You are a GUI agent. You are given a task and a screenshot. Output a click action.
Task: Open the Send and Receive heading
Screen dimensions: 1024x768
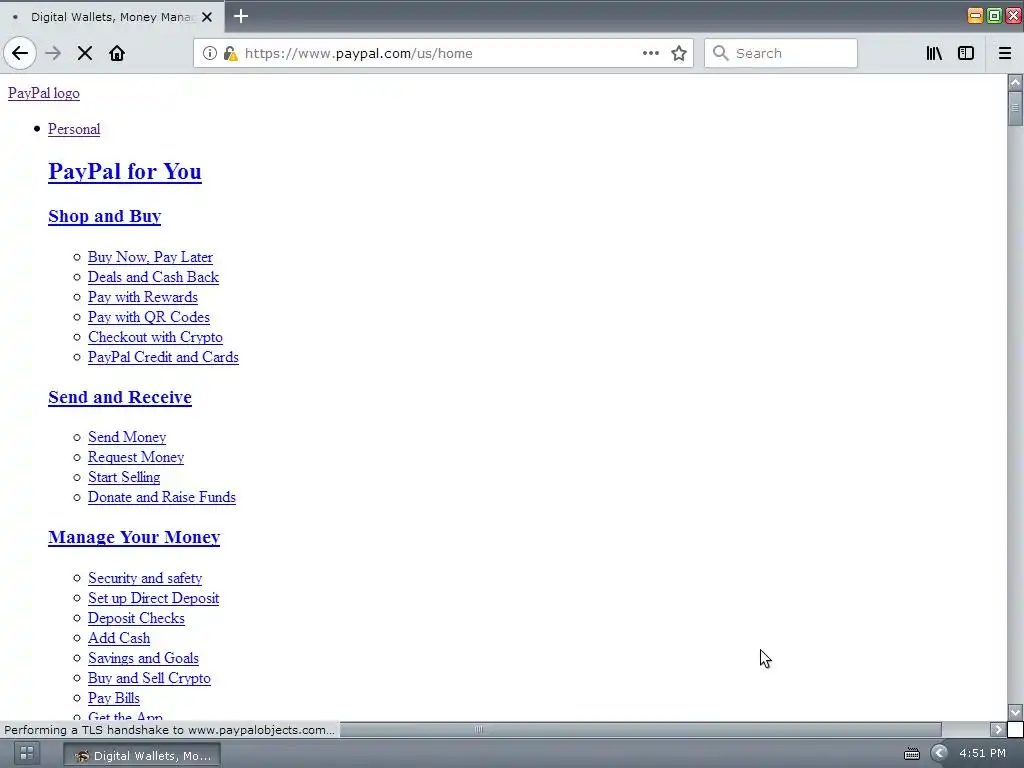tap(120, 397)
